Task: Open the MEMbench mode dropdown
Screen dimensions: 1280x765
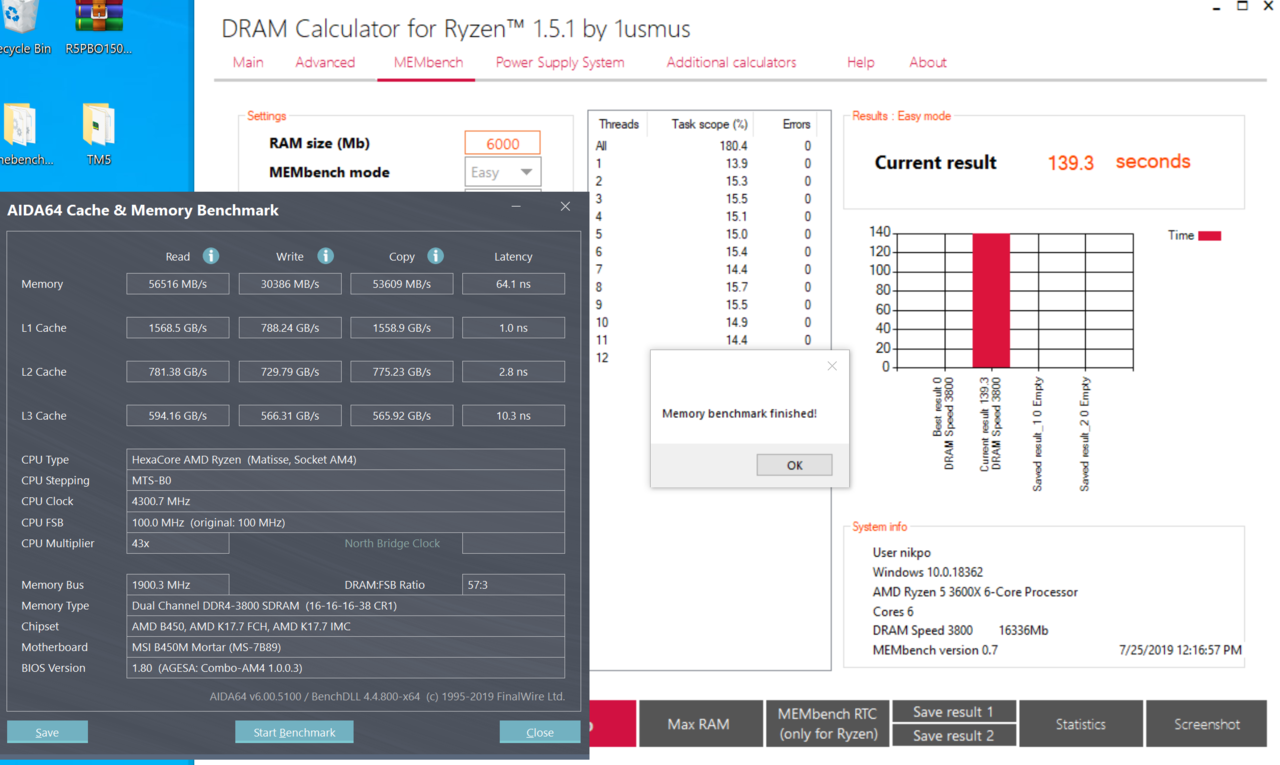Action: 503,172
